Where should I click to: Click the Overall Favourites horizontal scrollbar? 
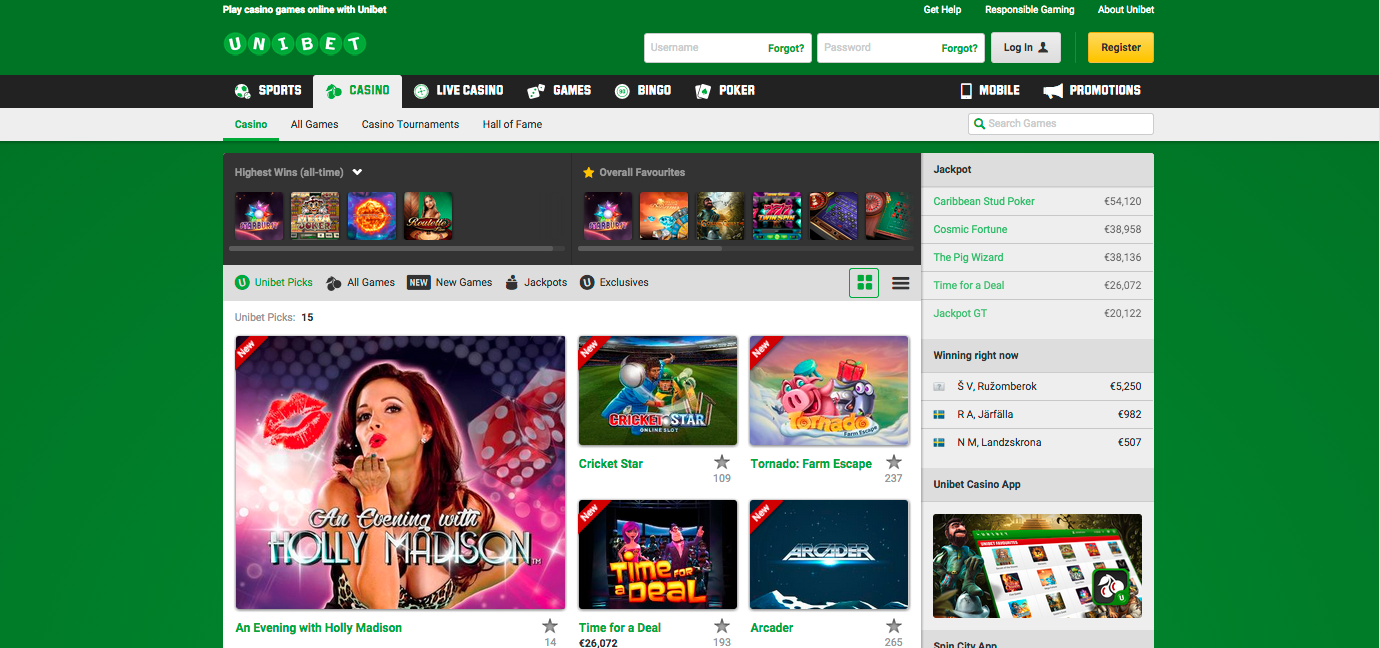click(652, 248)
